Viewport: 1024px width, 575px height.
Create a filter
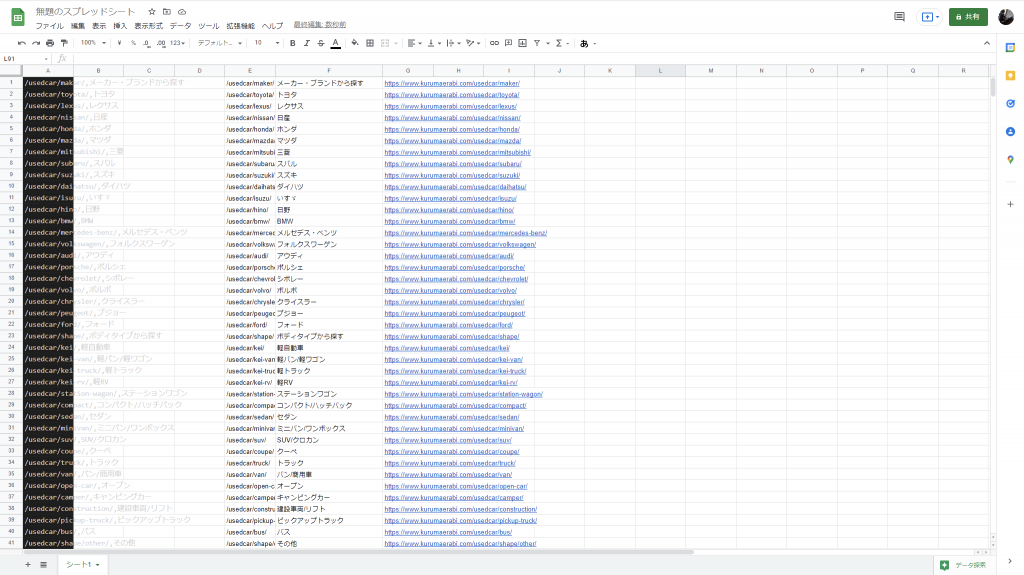[537, 43]
